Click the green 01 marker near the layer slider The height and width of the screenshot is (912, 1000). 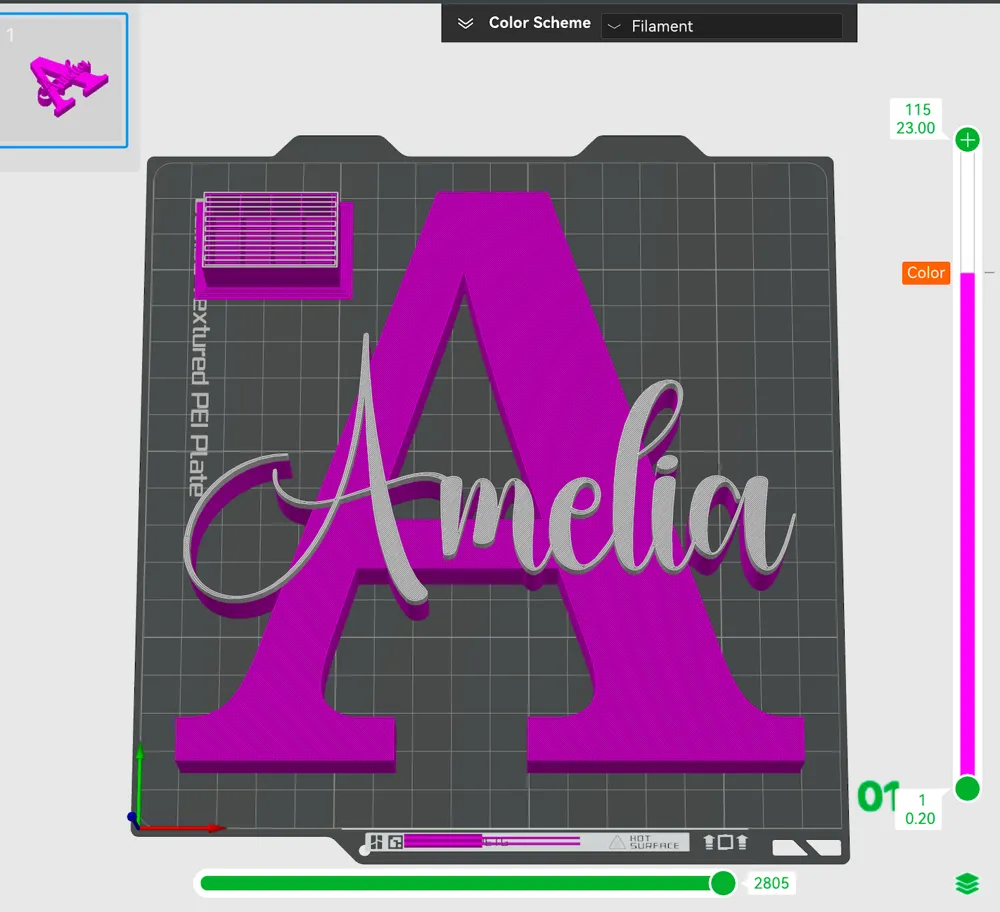875,797
